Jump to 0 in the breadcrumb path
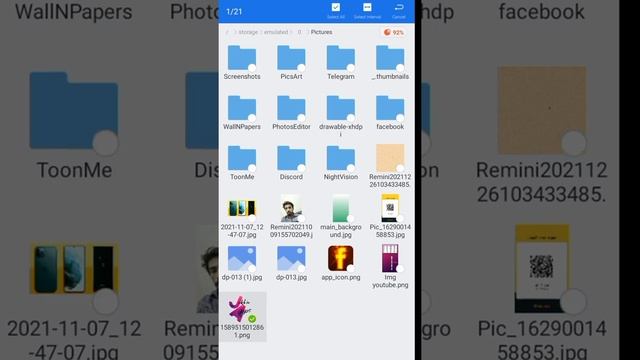640x360 pixels. pyautogui.click(x=299, y=32)
